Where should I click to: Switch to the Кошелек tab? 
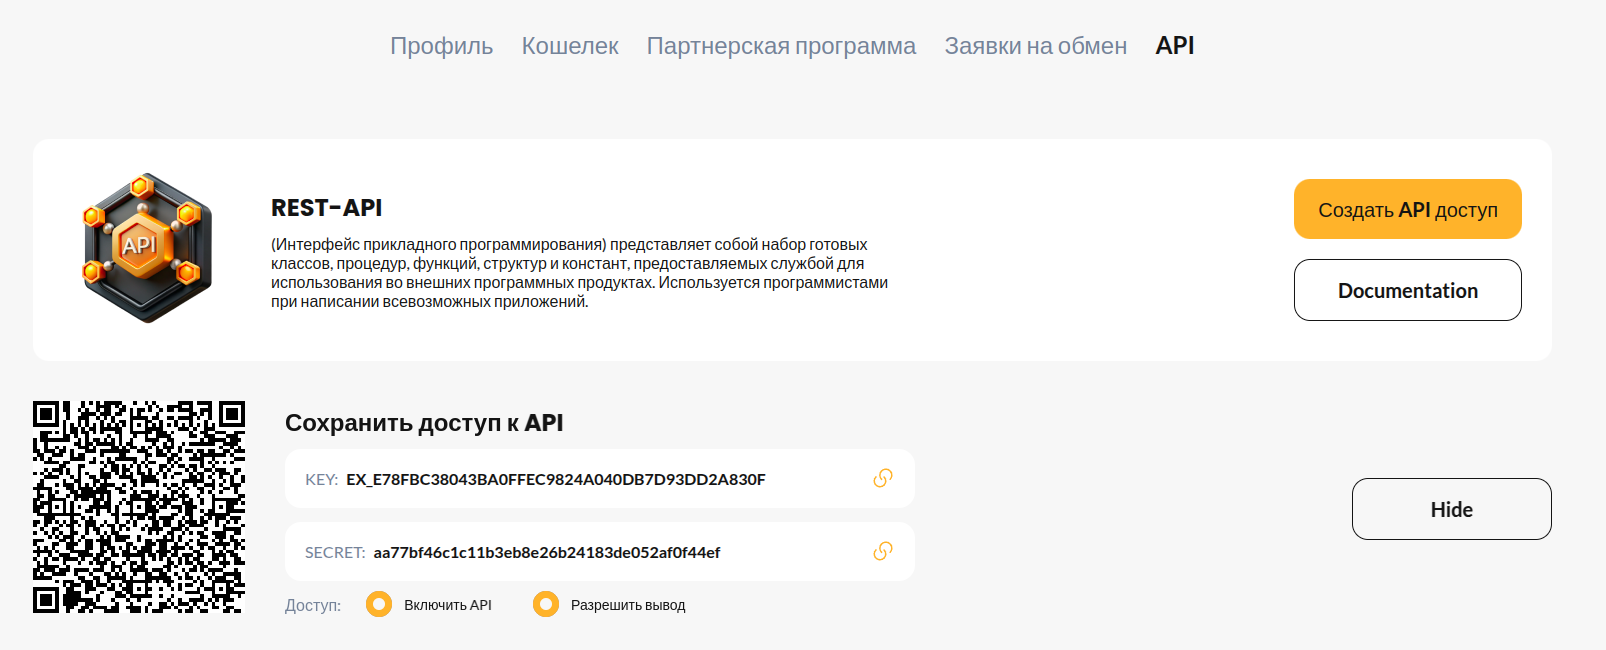coord(570,46)
